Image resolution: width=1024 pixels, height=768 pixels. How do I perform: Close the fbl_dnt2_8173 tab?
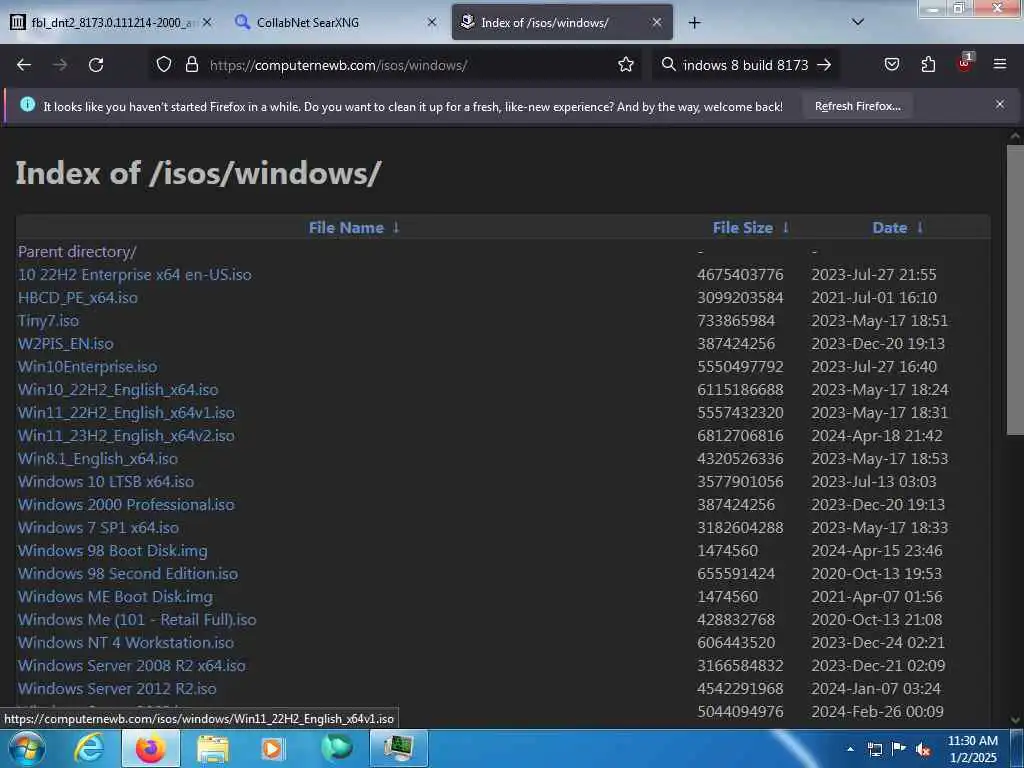pyautogui.click(x=207, y=22)
